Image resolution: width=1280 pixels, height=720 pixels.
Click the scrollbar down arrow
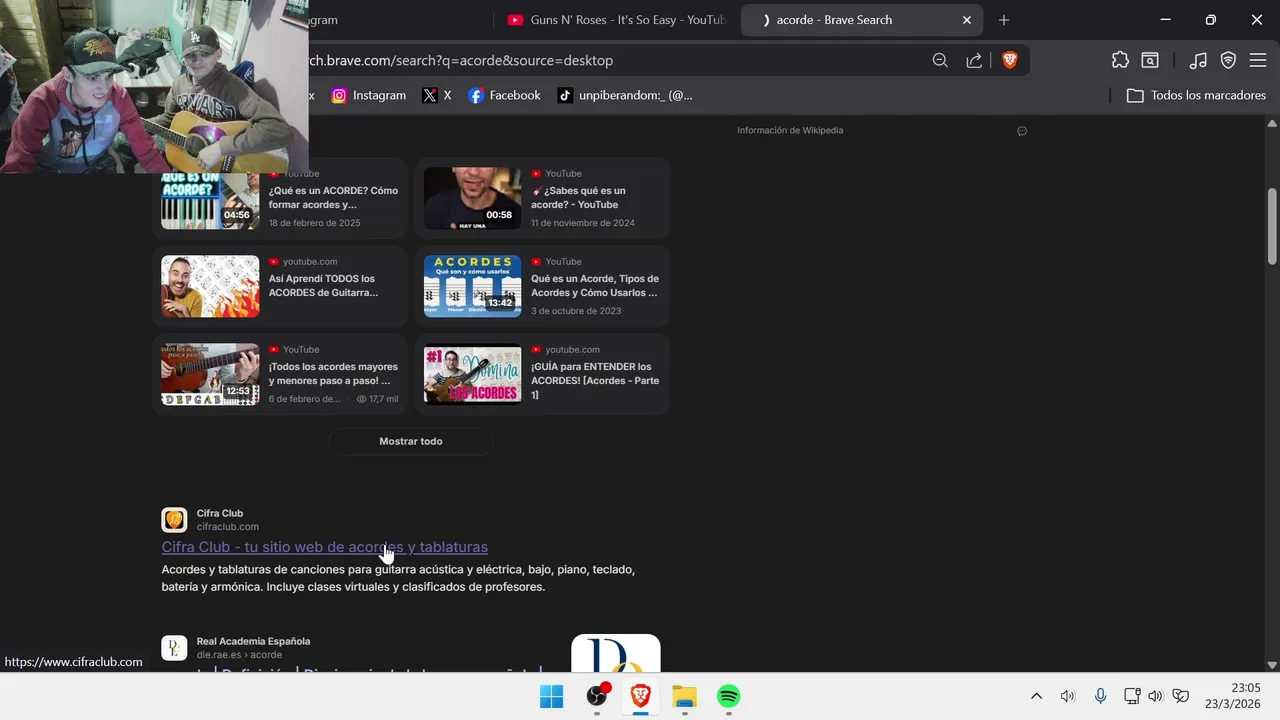pyautogui.click(x=1272, y=665)
